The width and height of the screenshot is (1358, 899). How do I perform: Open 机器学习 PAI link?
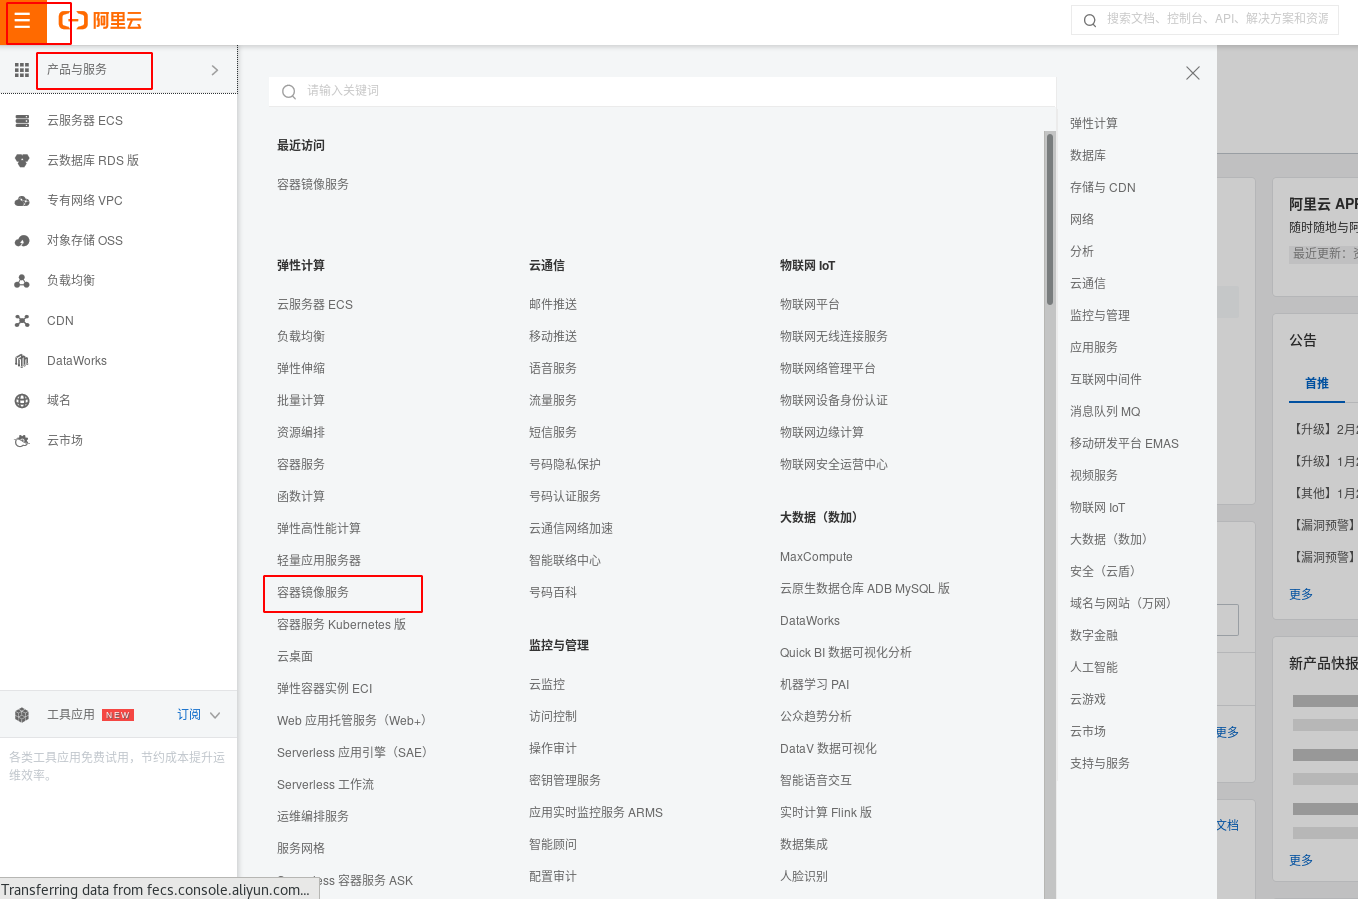pos(815,684)
